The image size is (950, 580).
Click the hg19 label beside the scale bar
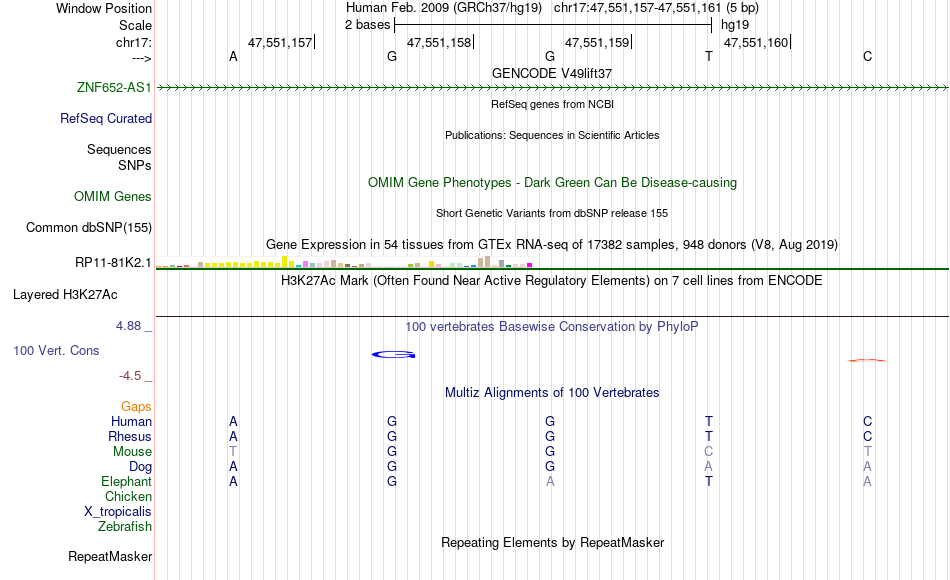pos(735,25)
